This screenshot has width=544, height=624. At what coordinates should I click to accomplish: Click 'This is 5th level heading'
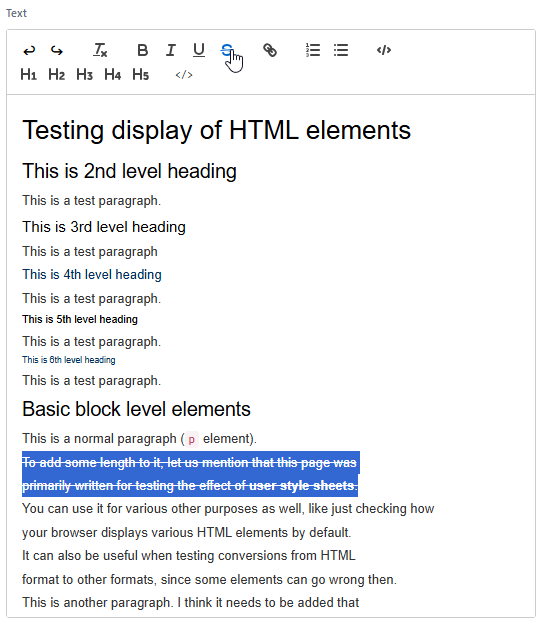coord(80,319)
